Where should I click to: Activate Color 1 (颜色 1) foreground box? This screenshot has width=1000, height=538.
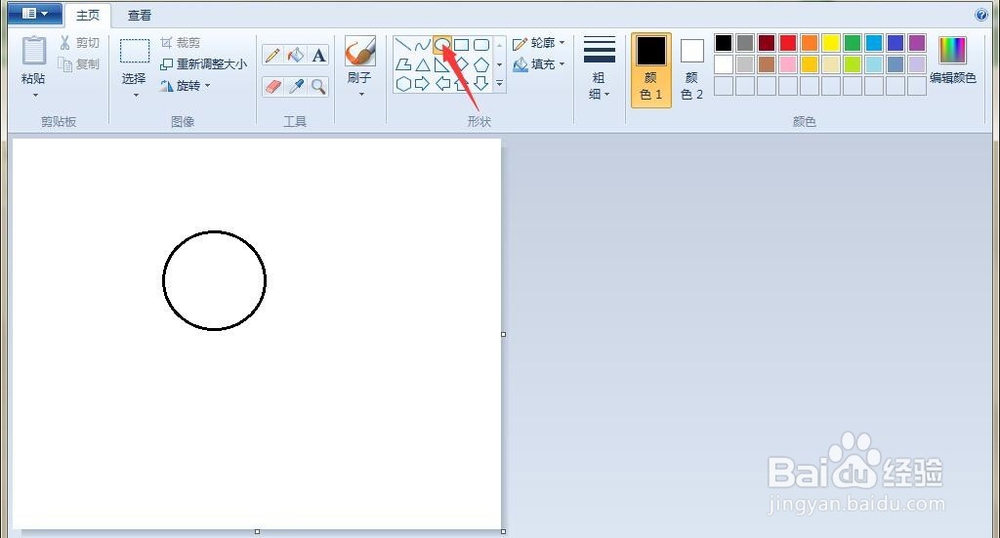tap(651, 70)
